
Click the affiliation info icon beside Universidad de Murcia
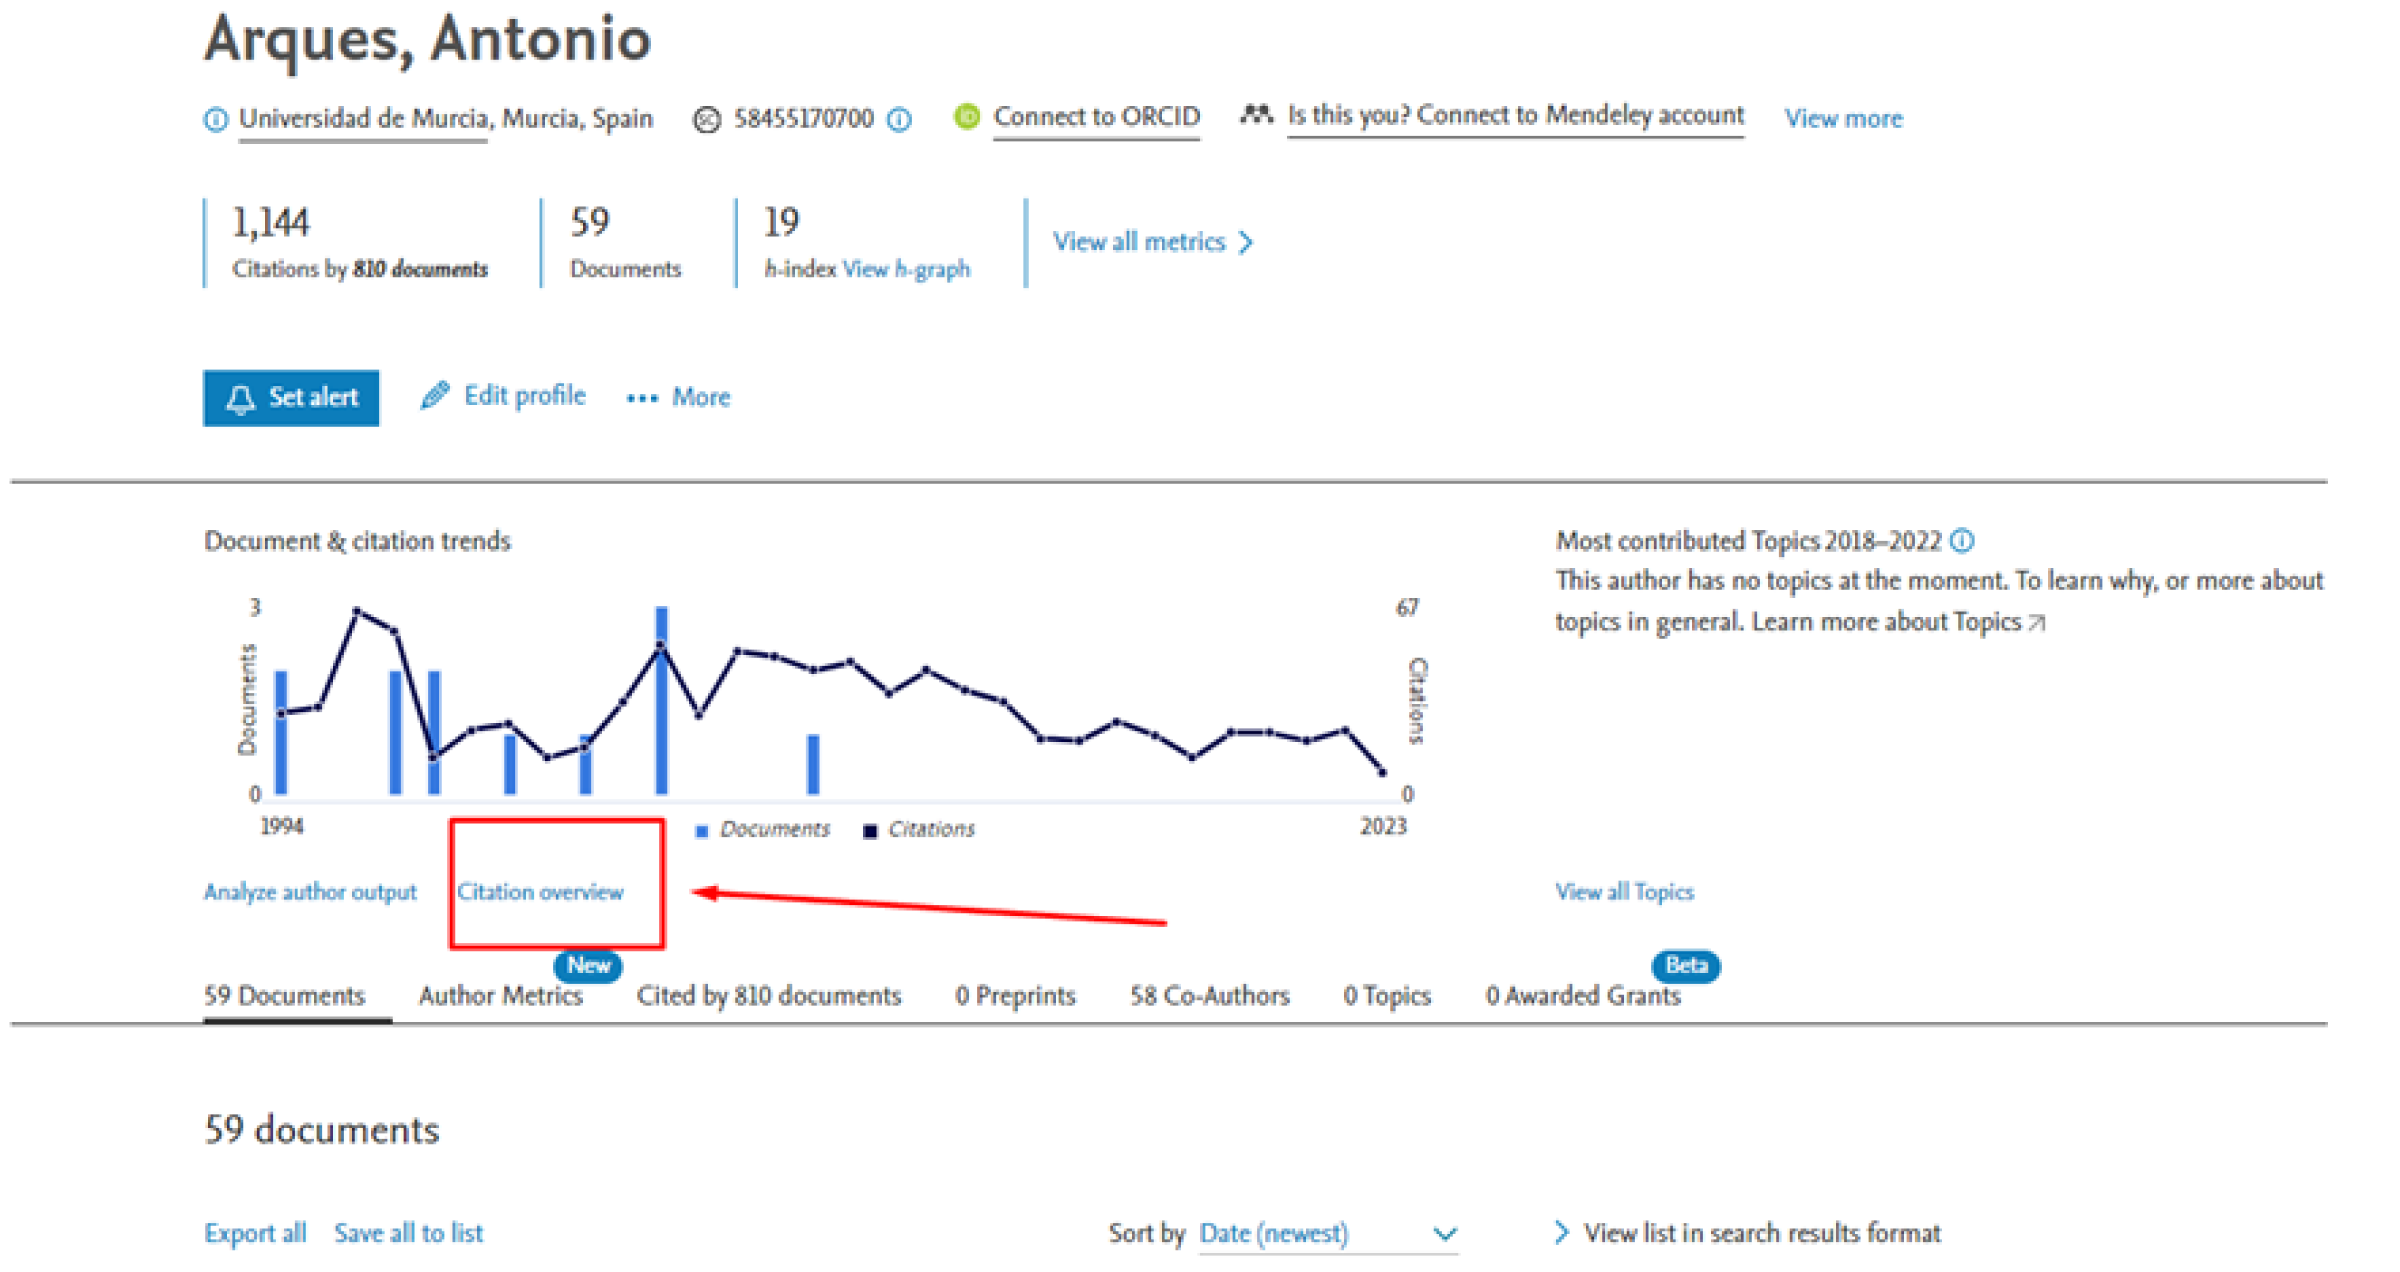[x=215, y=120]
